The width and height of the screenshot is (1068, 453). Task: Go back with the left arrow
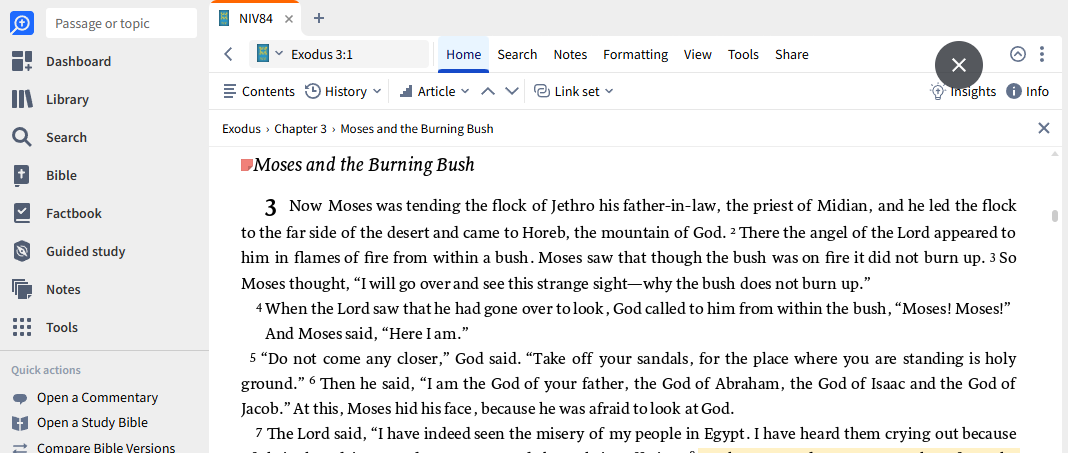229,54
